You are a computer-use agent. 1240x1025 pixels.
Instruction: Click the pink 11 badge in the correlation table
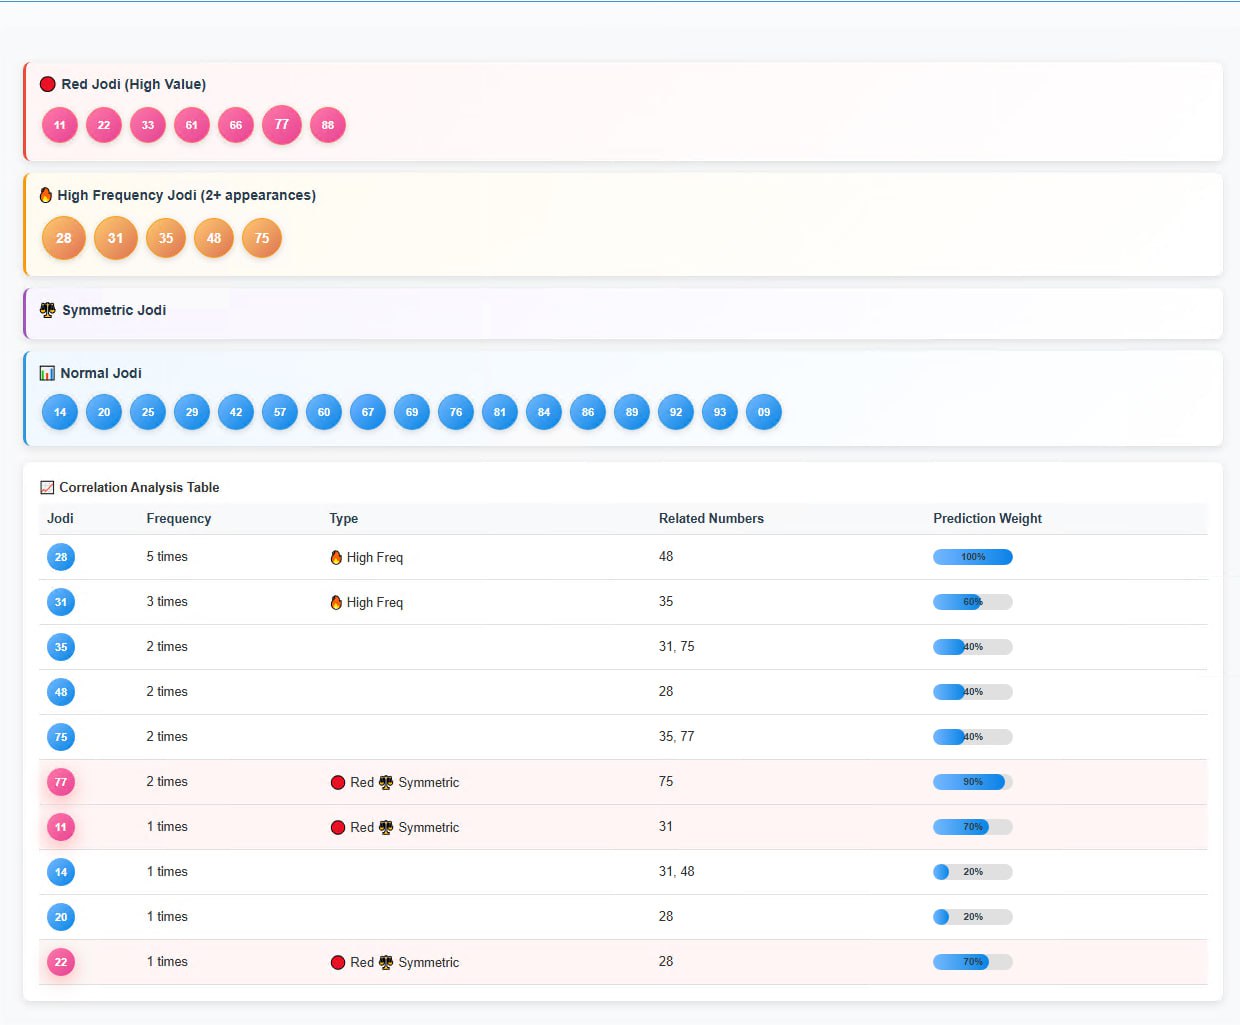[61, 827]
